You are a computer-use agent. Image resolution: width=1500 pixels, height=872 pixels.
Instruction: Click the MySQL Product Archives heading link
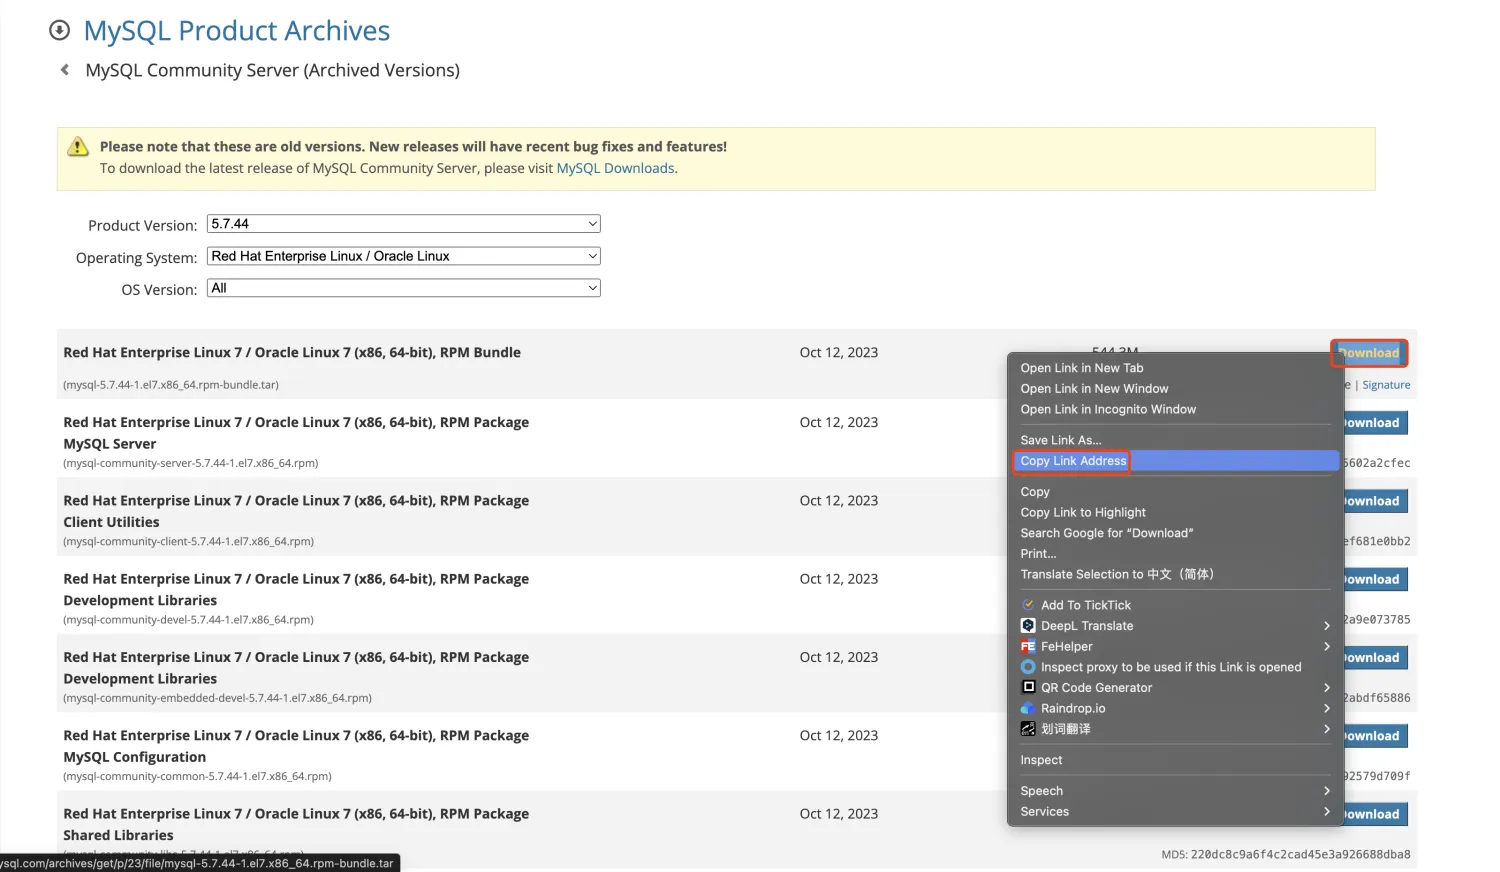237,31
